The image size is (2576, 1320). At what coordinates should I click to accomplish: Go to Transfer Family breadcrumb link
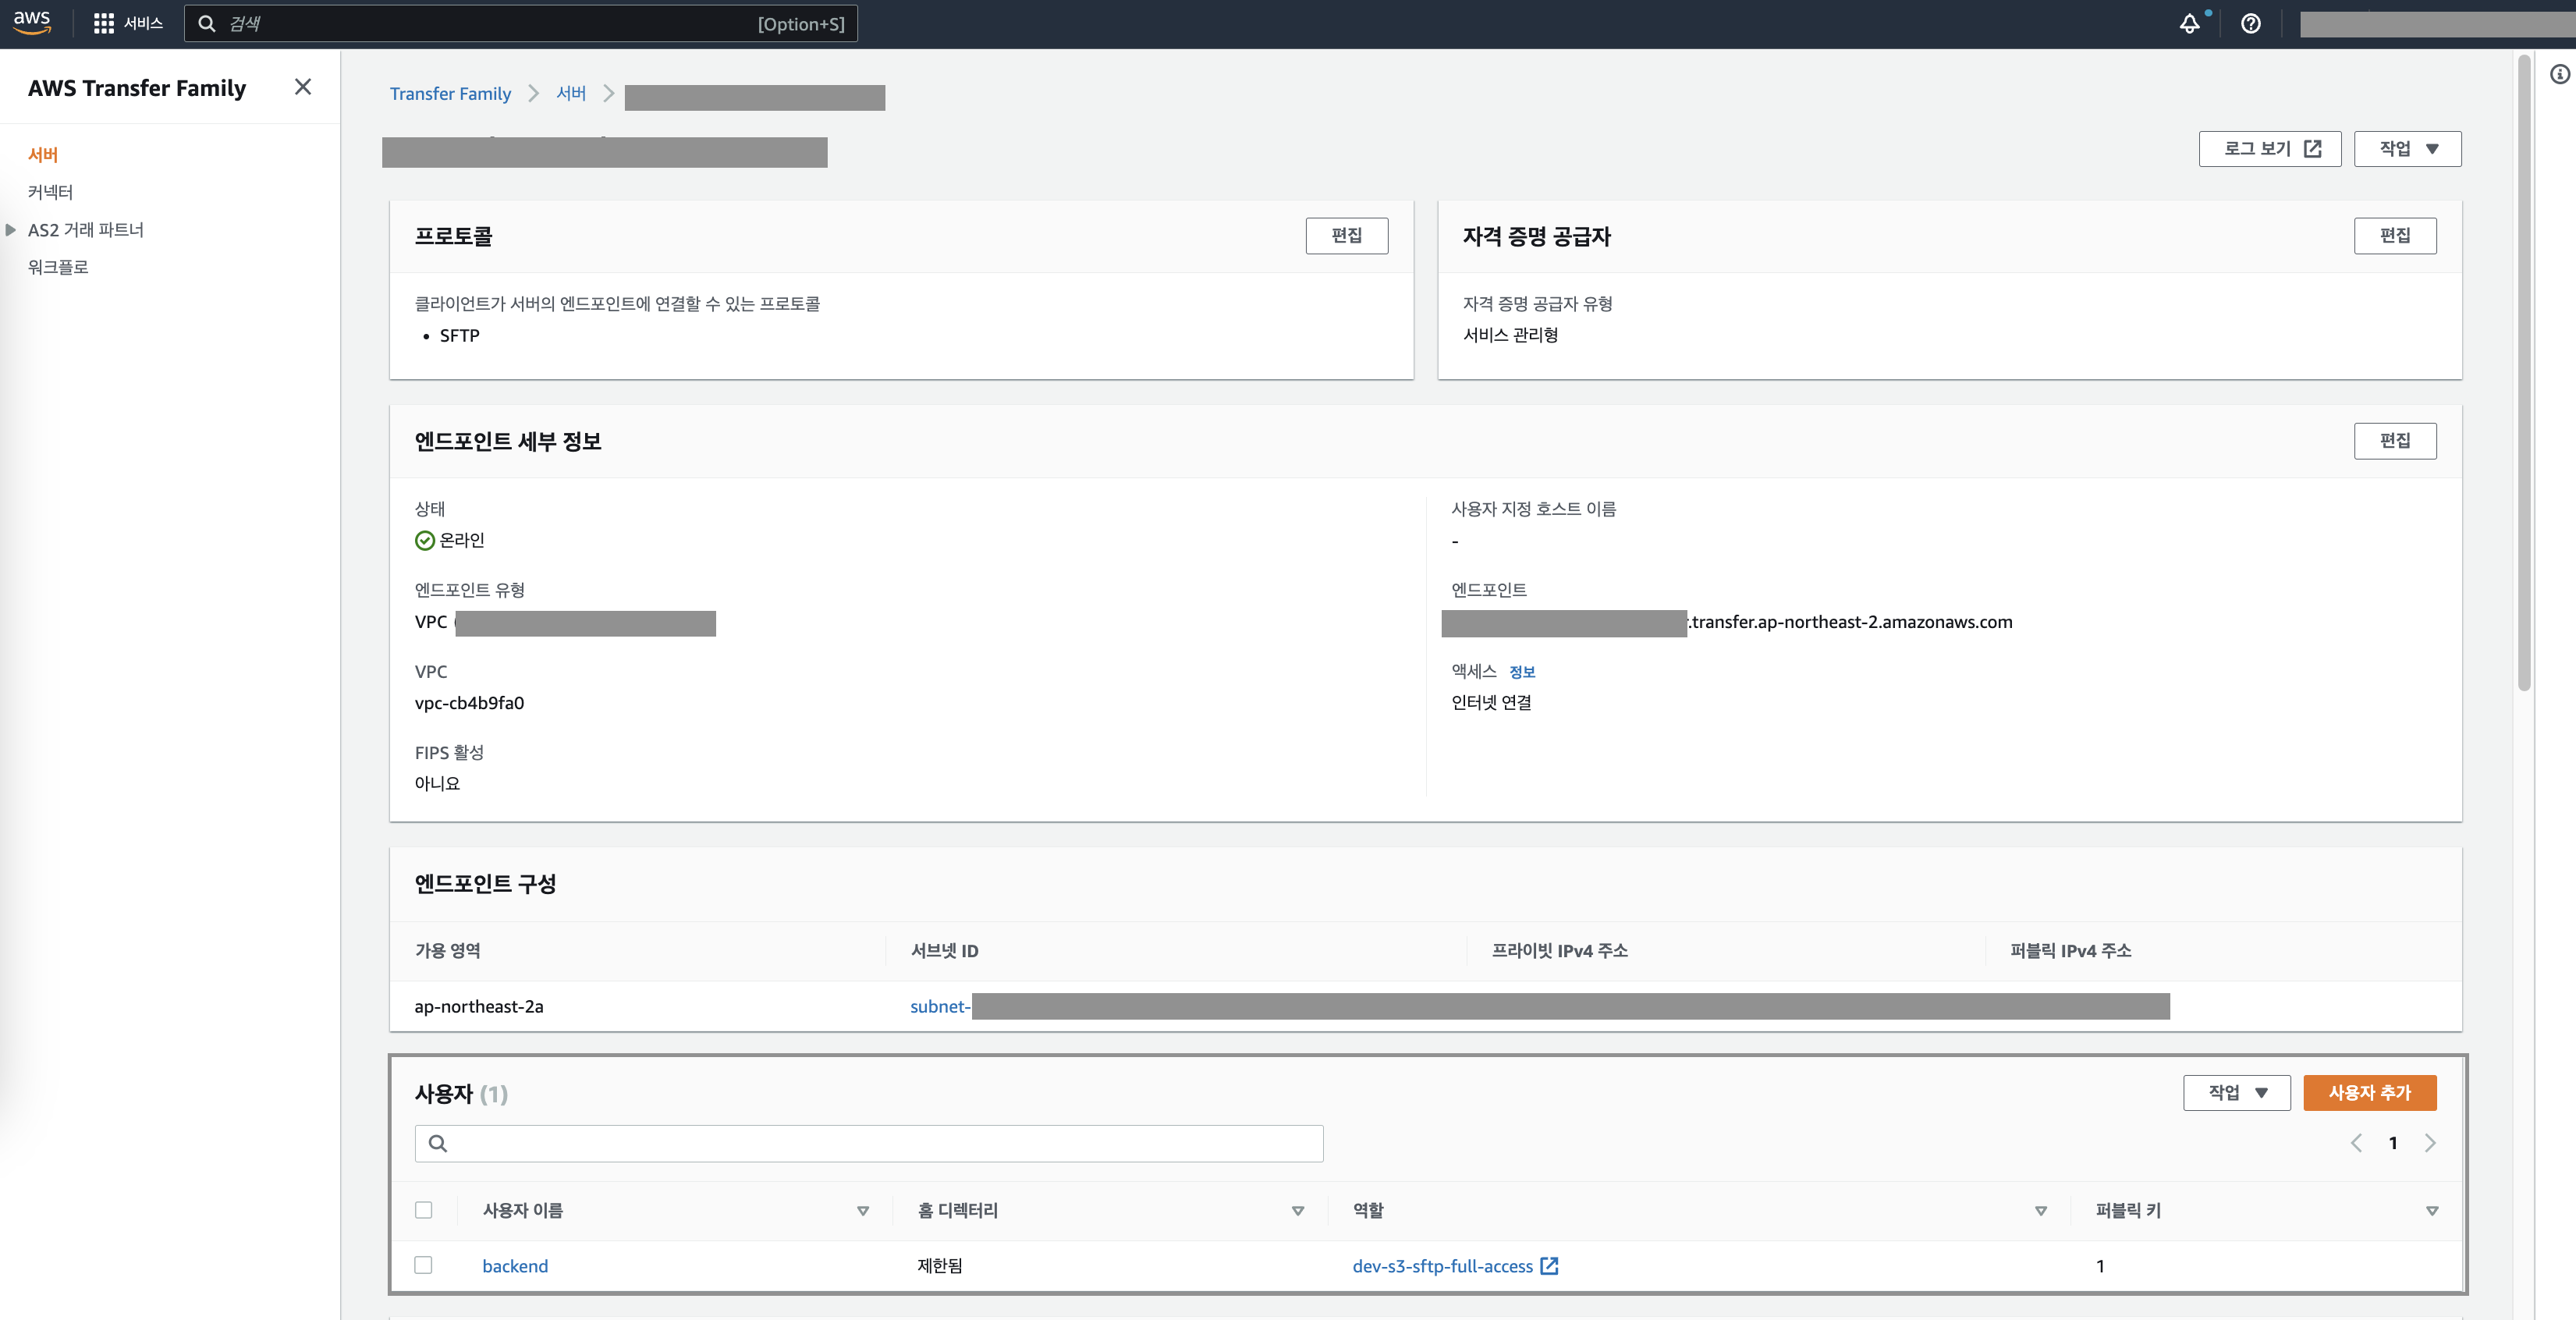(450, 93)
